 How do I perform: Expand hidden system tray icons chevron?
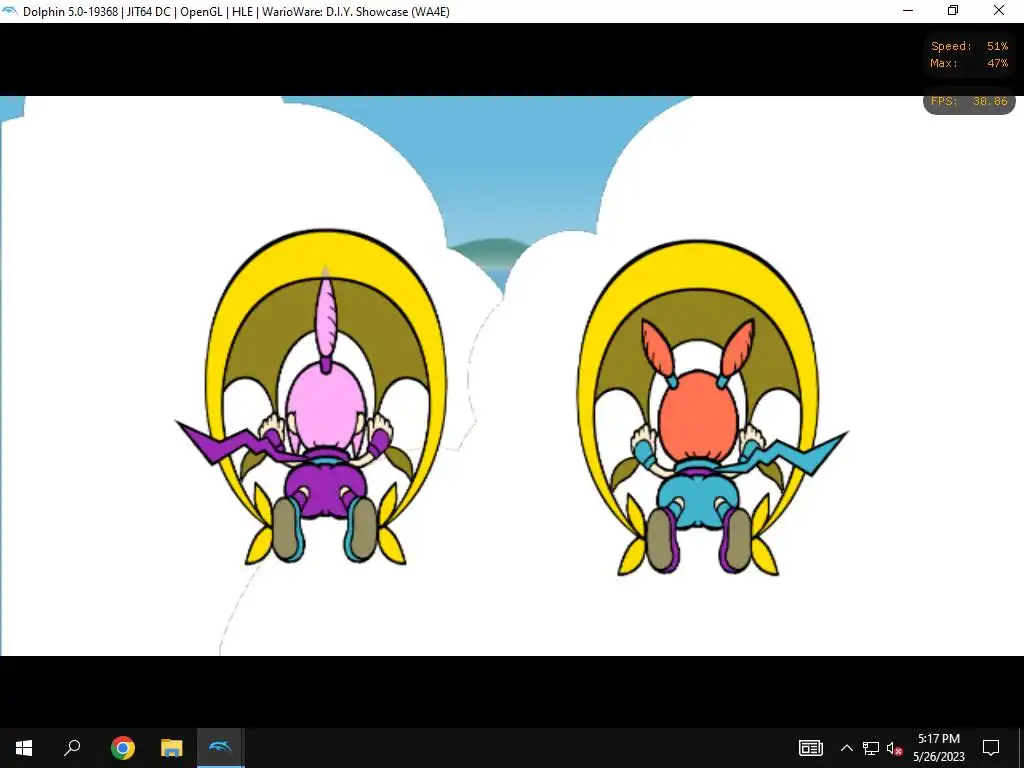[x=846, y=748]
